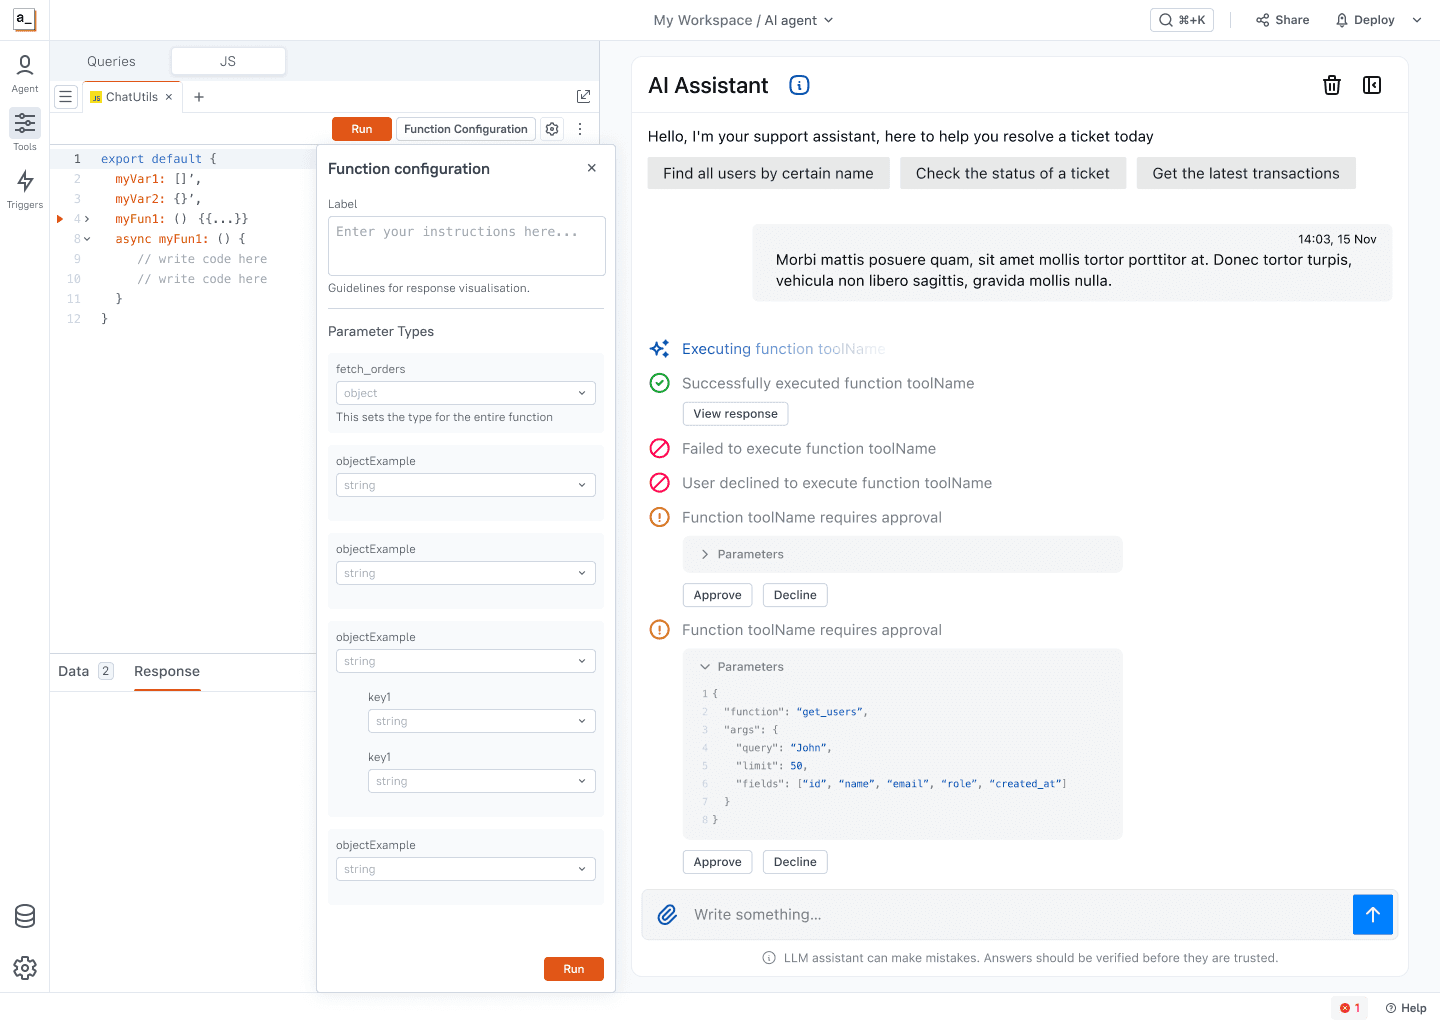Screen dimensions: 1440x1024
Task: Switch to the Queries tab
Action: pyautogui.click(x=111, y=61)
